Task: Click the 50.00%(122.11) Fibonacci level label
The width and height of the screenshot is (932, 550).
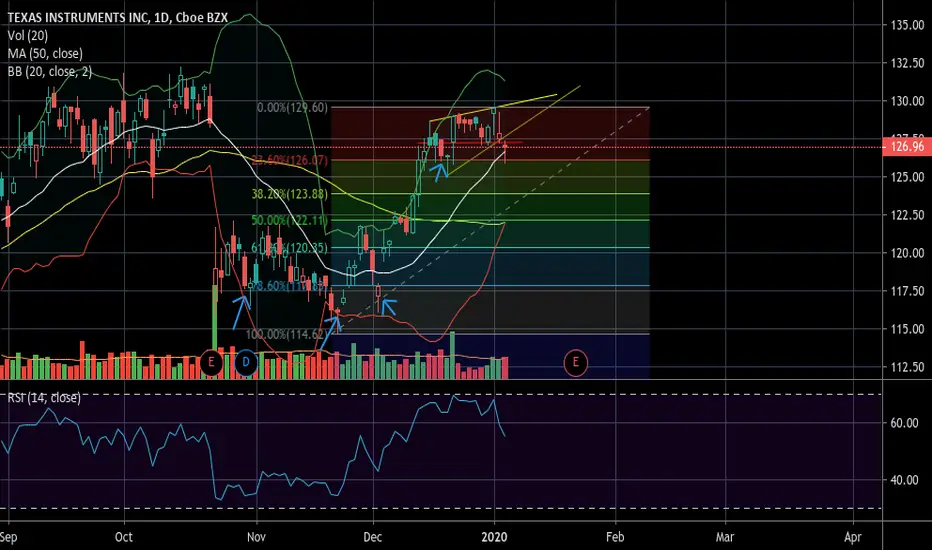Action: tap(289, 221)
